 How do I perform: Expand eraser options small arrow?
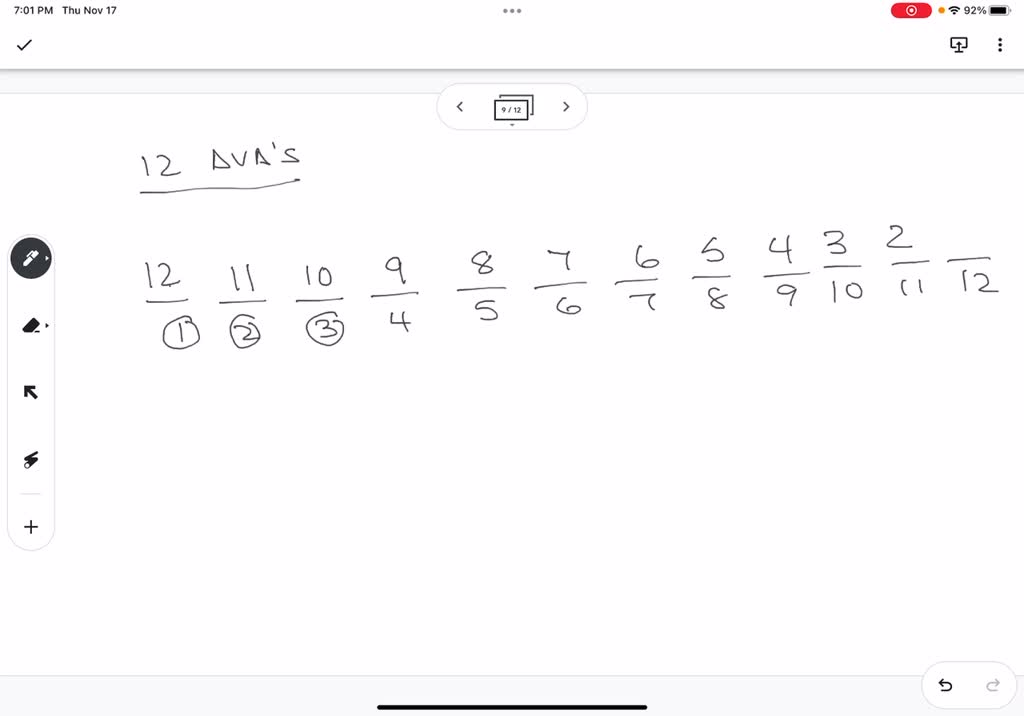pos(47,325)
